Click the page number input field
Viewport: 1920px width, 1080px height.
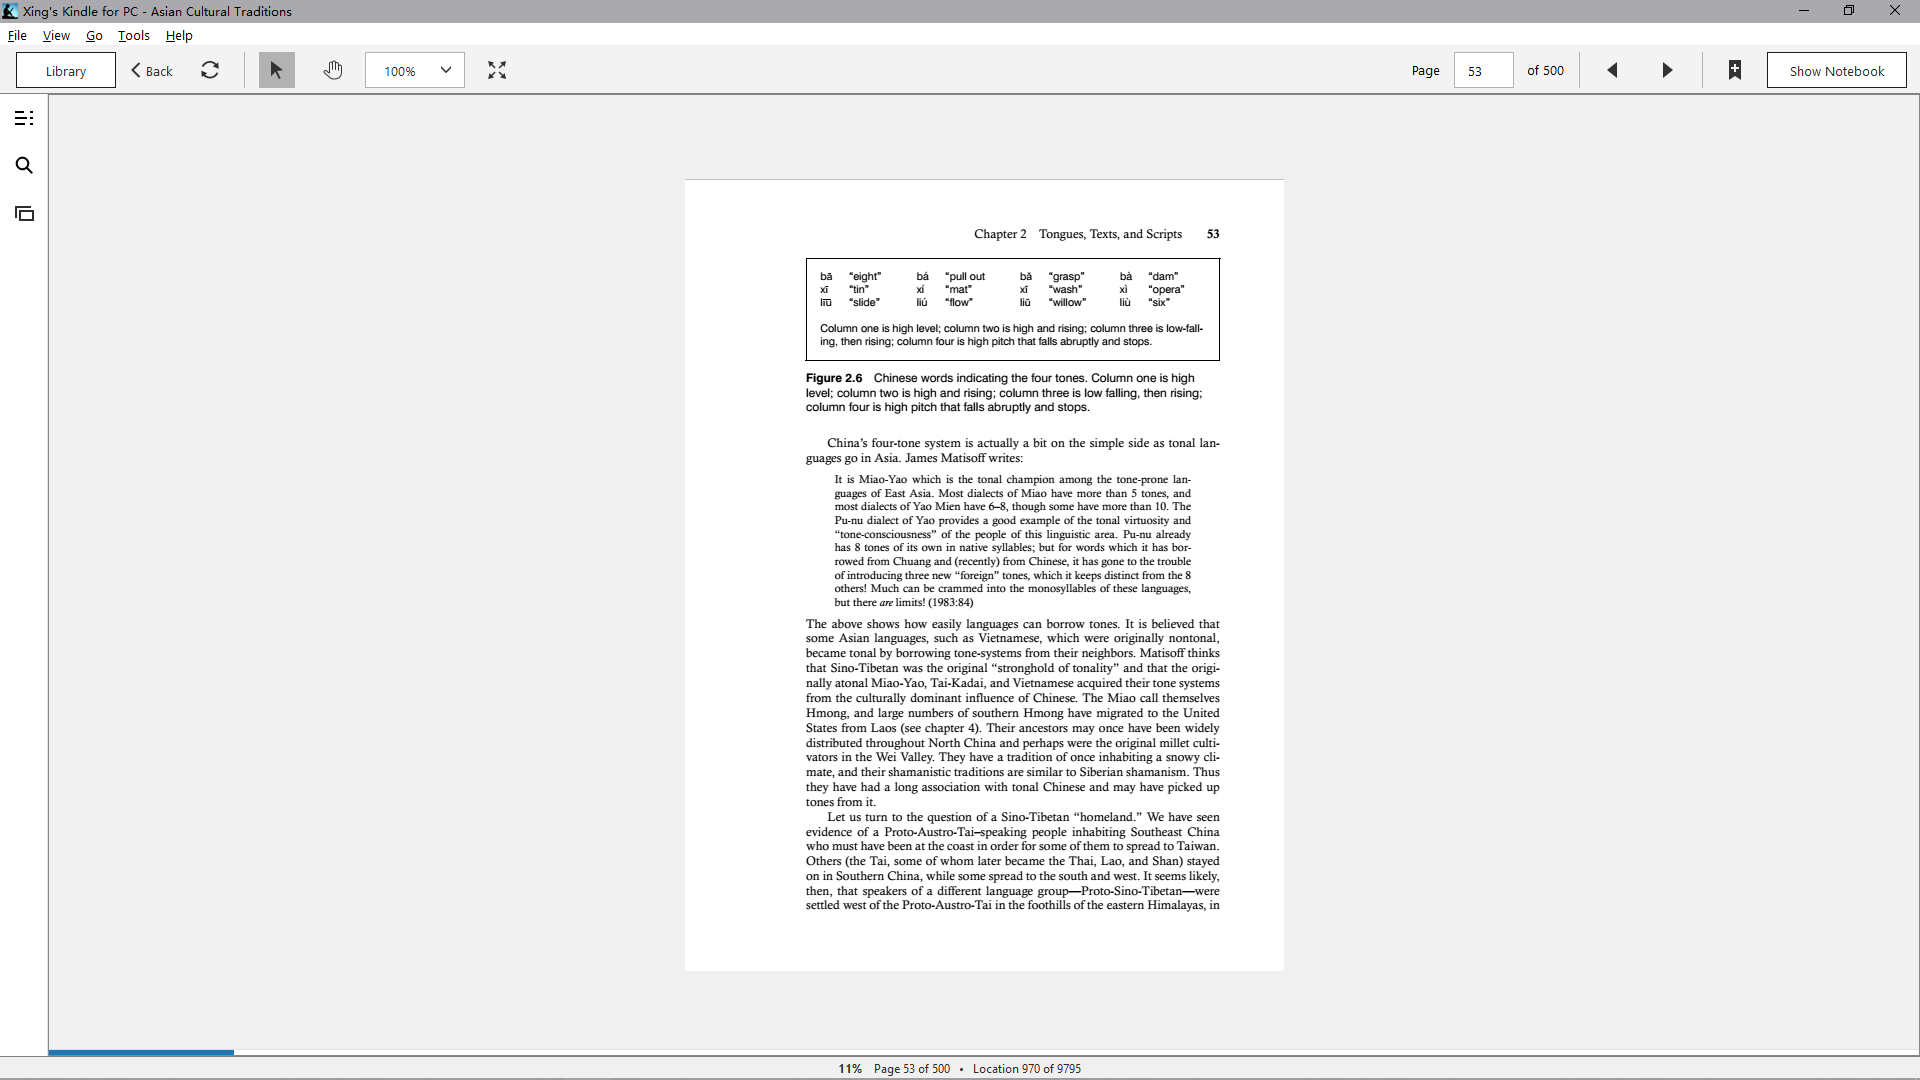(x=1484, y=70)
